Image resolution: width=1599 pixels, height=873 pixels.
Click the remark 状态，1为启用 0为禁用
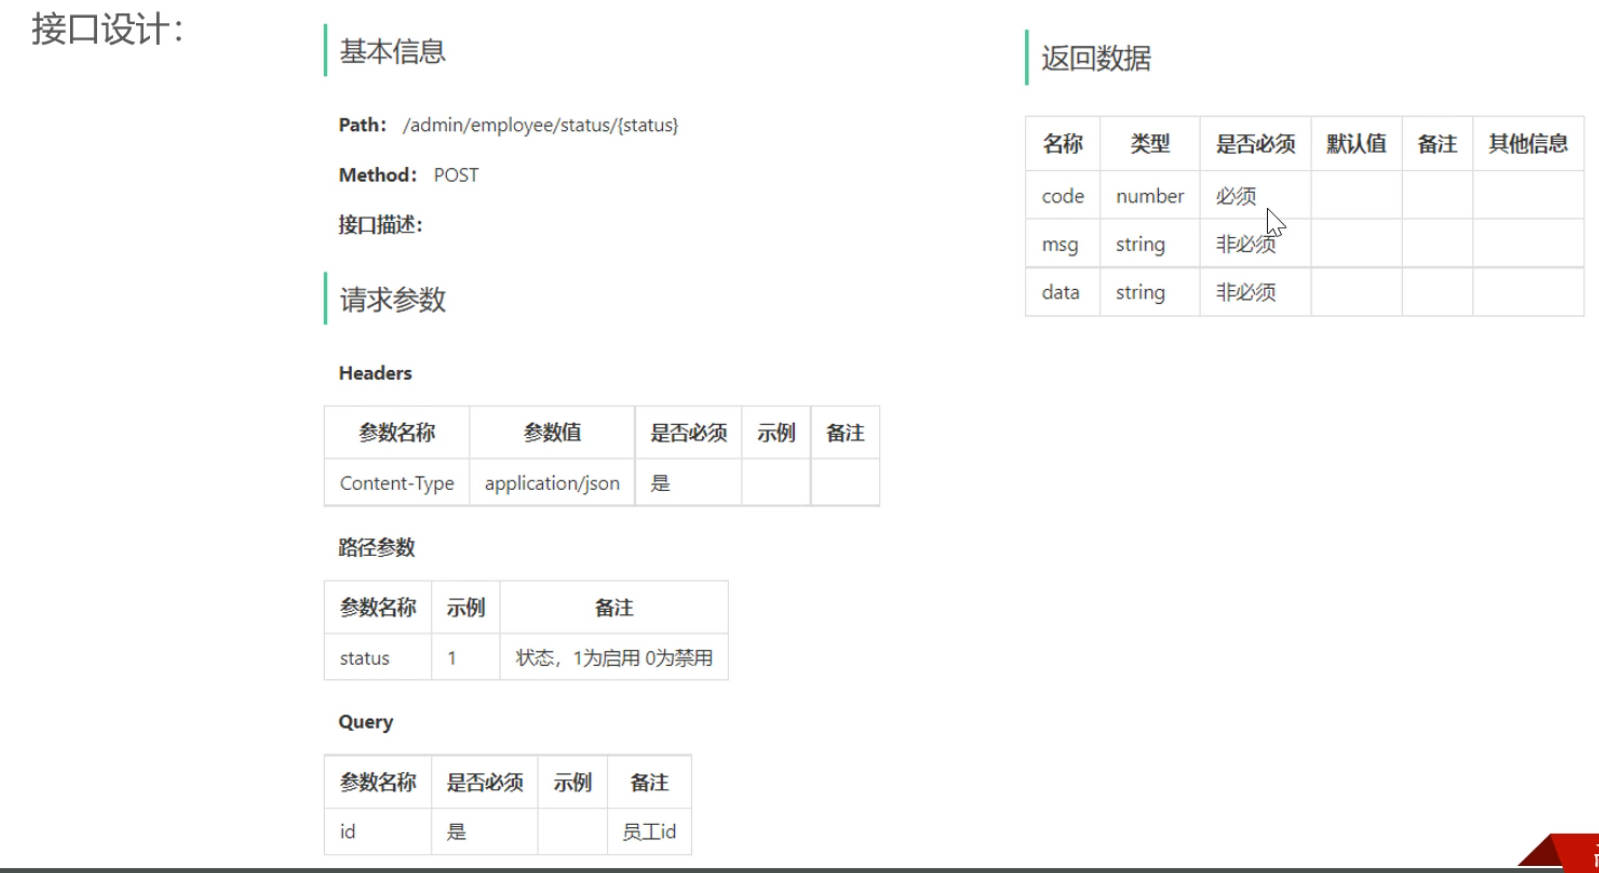614,658
